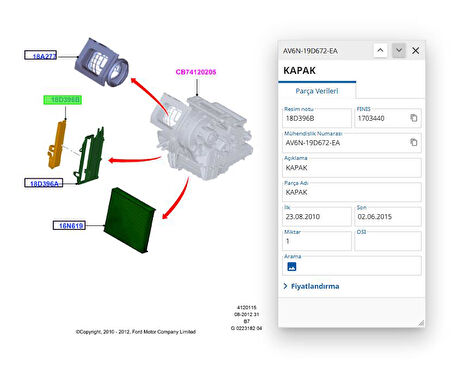Close the KAPAK part details panel
This screenshot has height=367, width=452.
coord(416,51)
